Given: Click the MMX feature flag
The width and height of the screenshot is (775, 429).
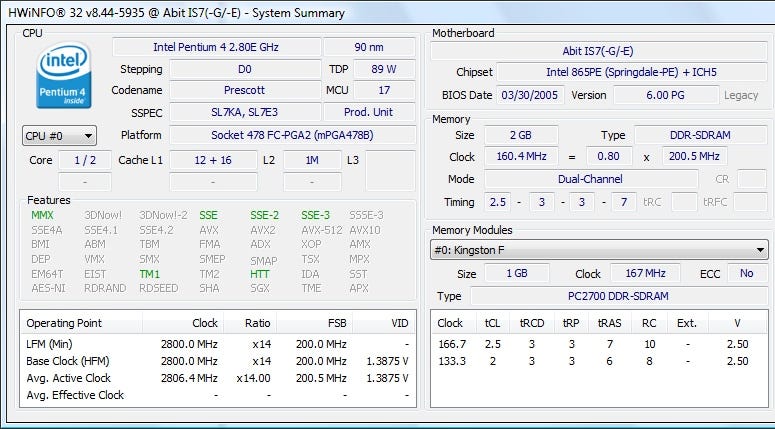Looking at the screenshot, I should point(42,215).
